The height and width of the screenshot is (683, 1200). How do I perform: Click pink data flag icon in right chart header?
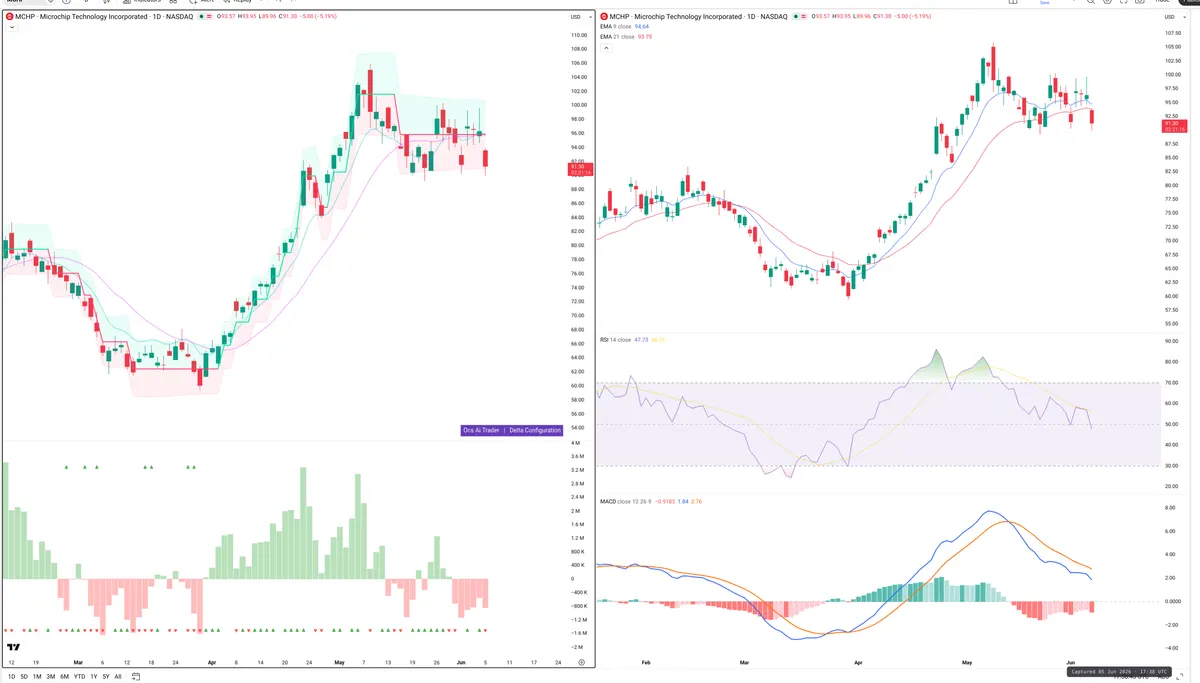(x=804, y=17)
